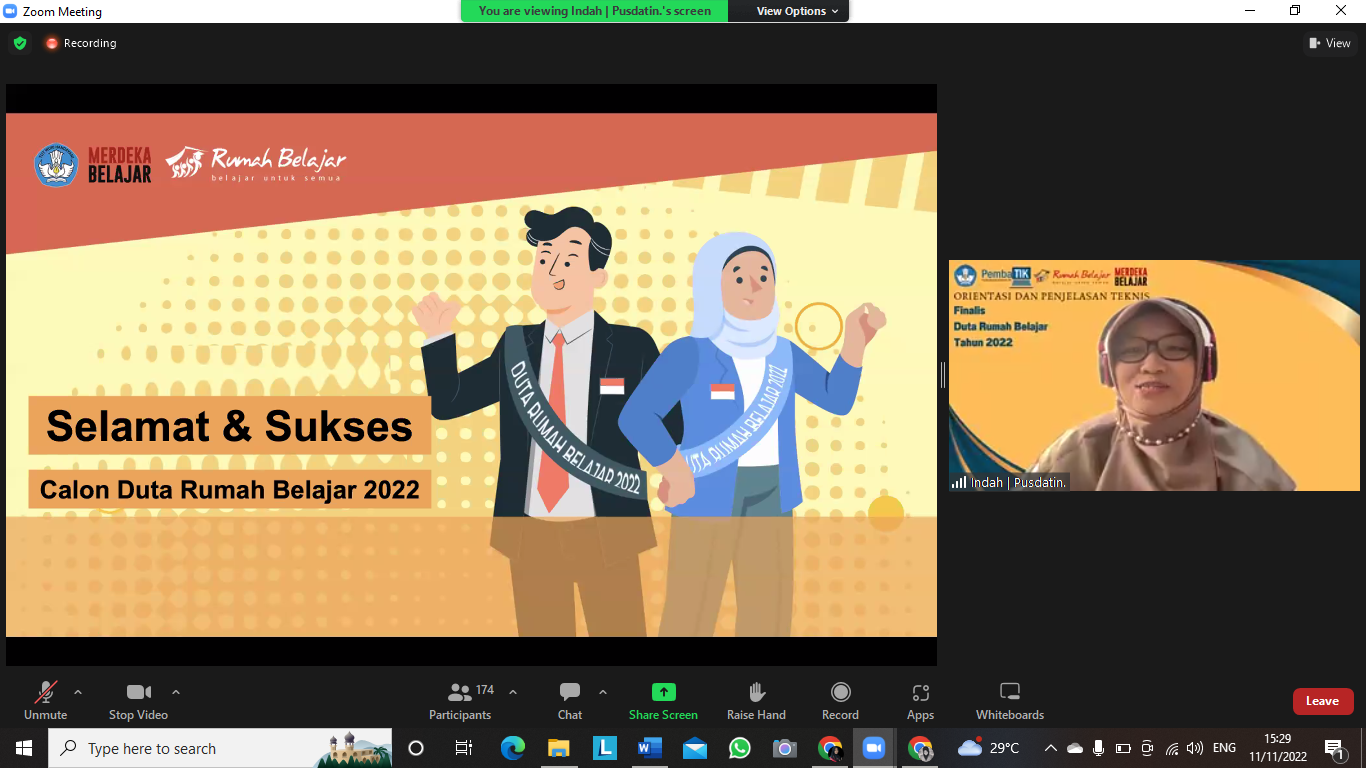
Task: Select Indah | Pusdatin. video thumbnail
Action: [x=1154, y=375]
